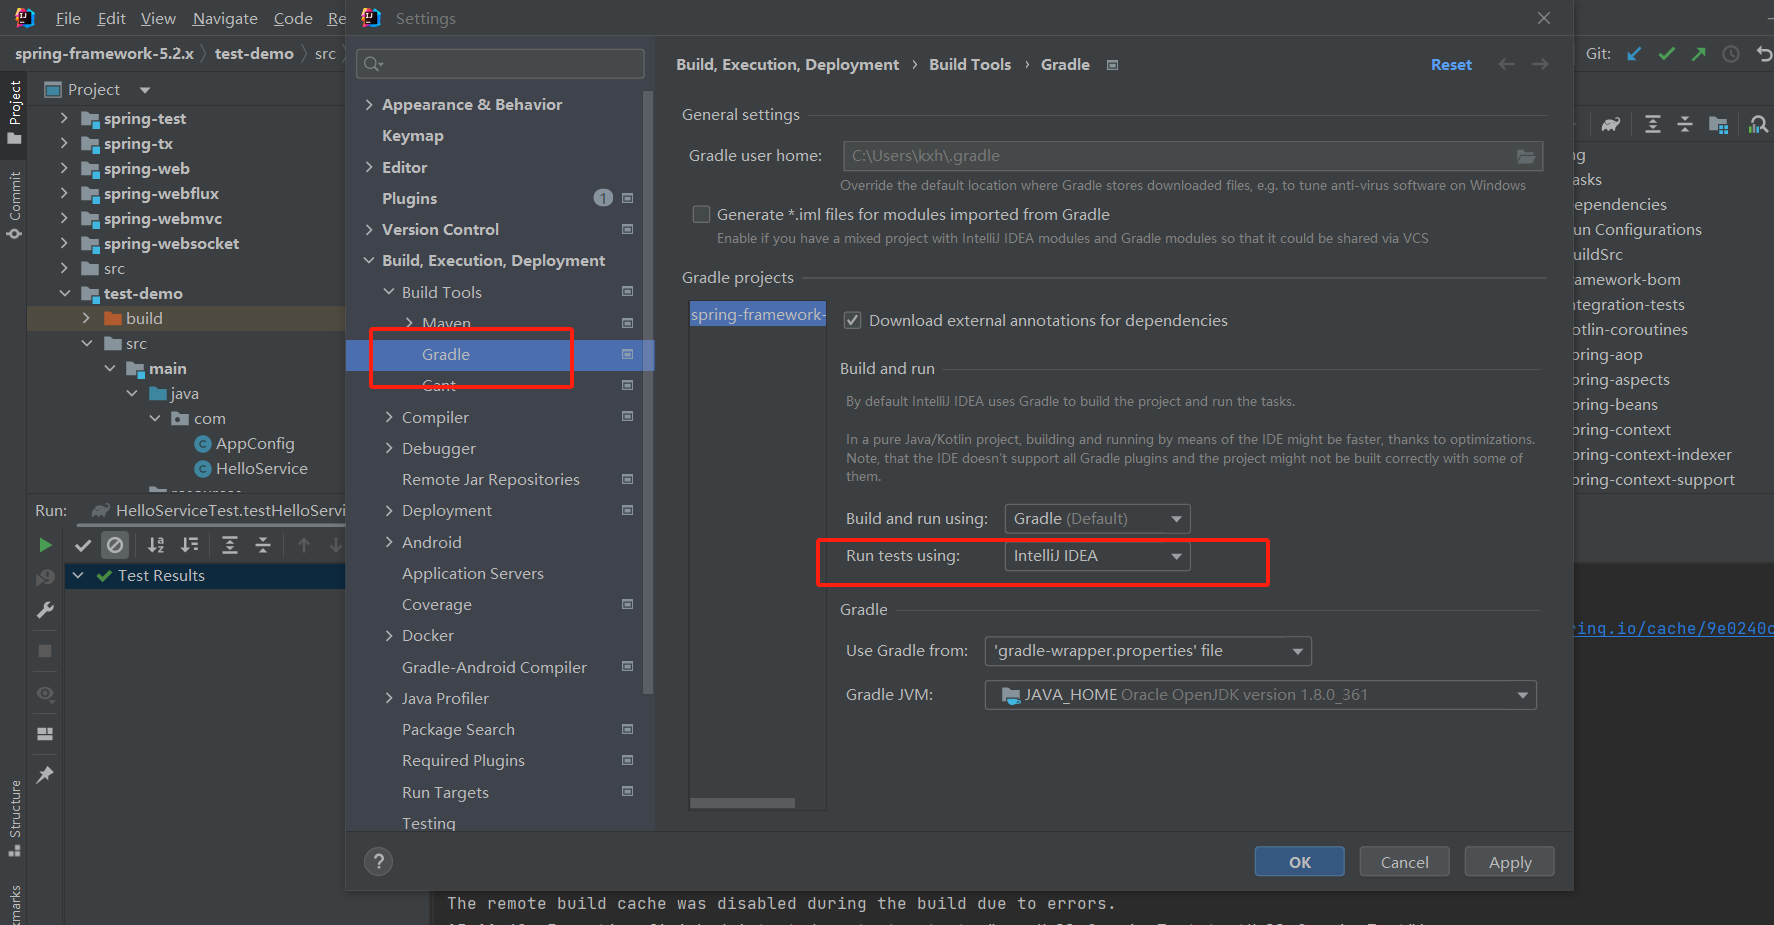
Task: Click eye icon in Run panel sidebar
Action: (x=45, y=693)
